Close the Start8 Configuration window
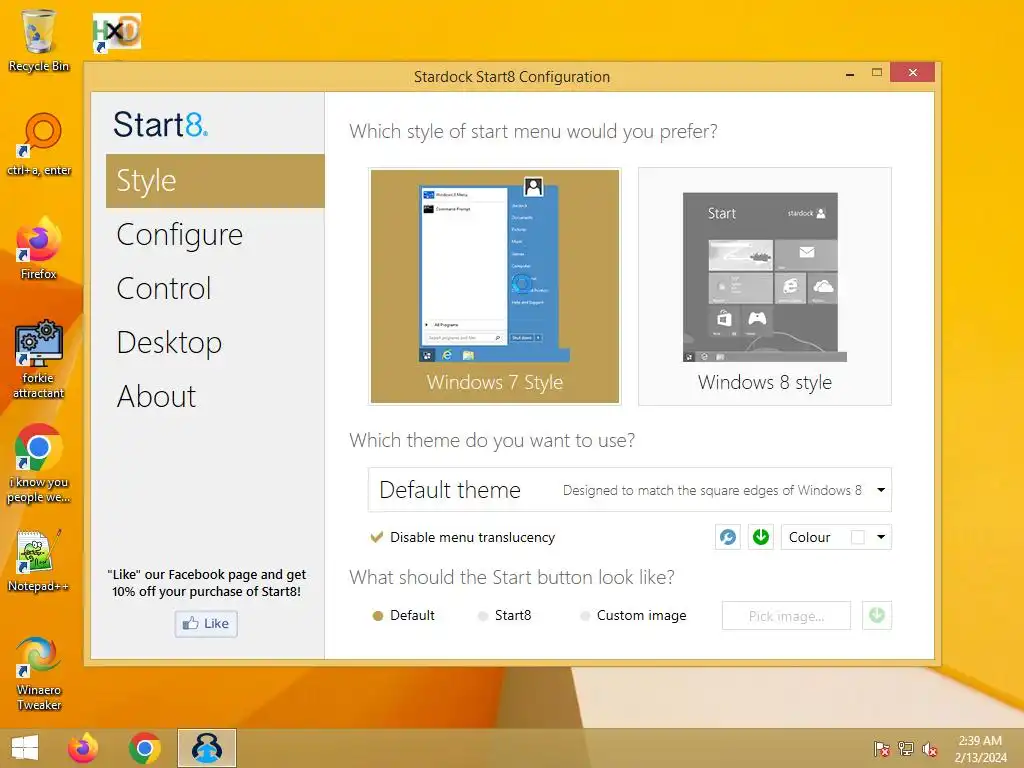The width and height of the screenshot is (1024, 768). point(912,72)
